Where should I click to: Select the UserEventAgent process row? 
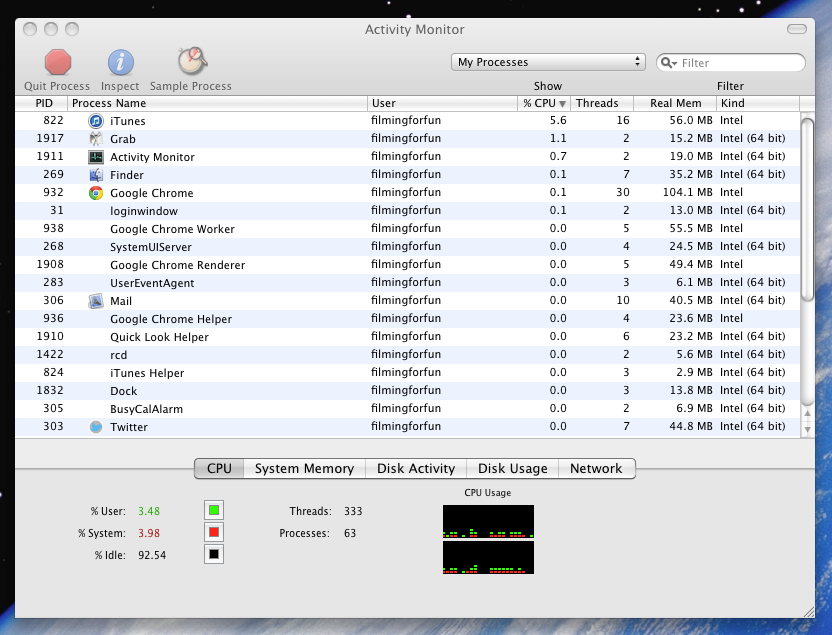click(x=408, y=283)
